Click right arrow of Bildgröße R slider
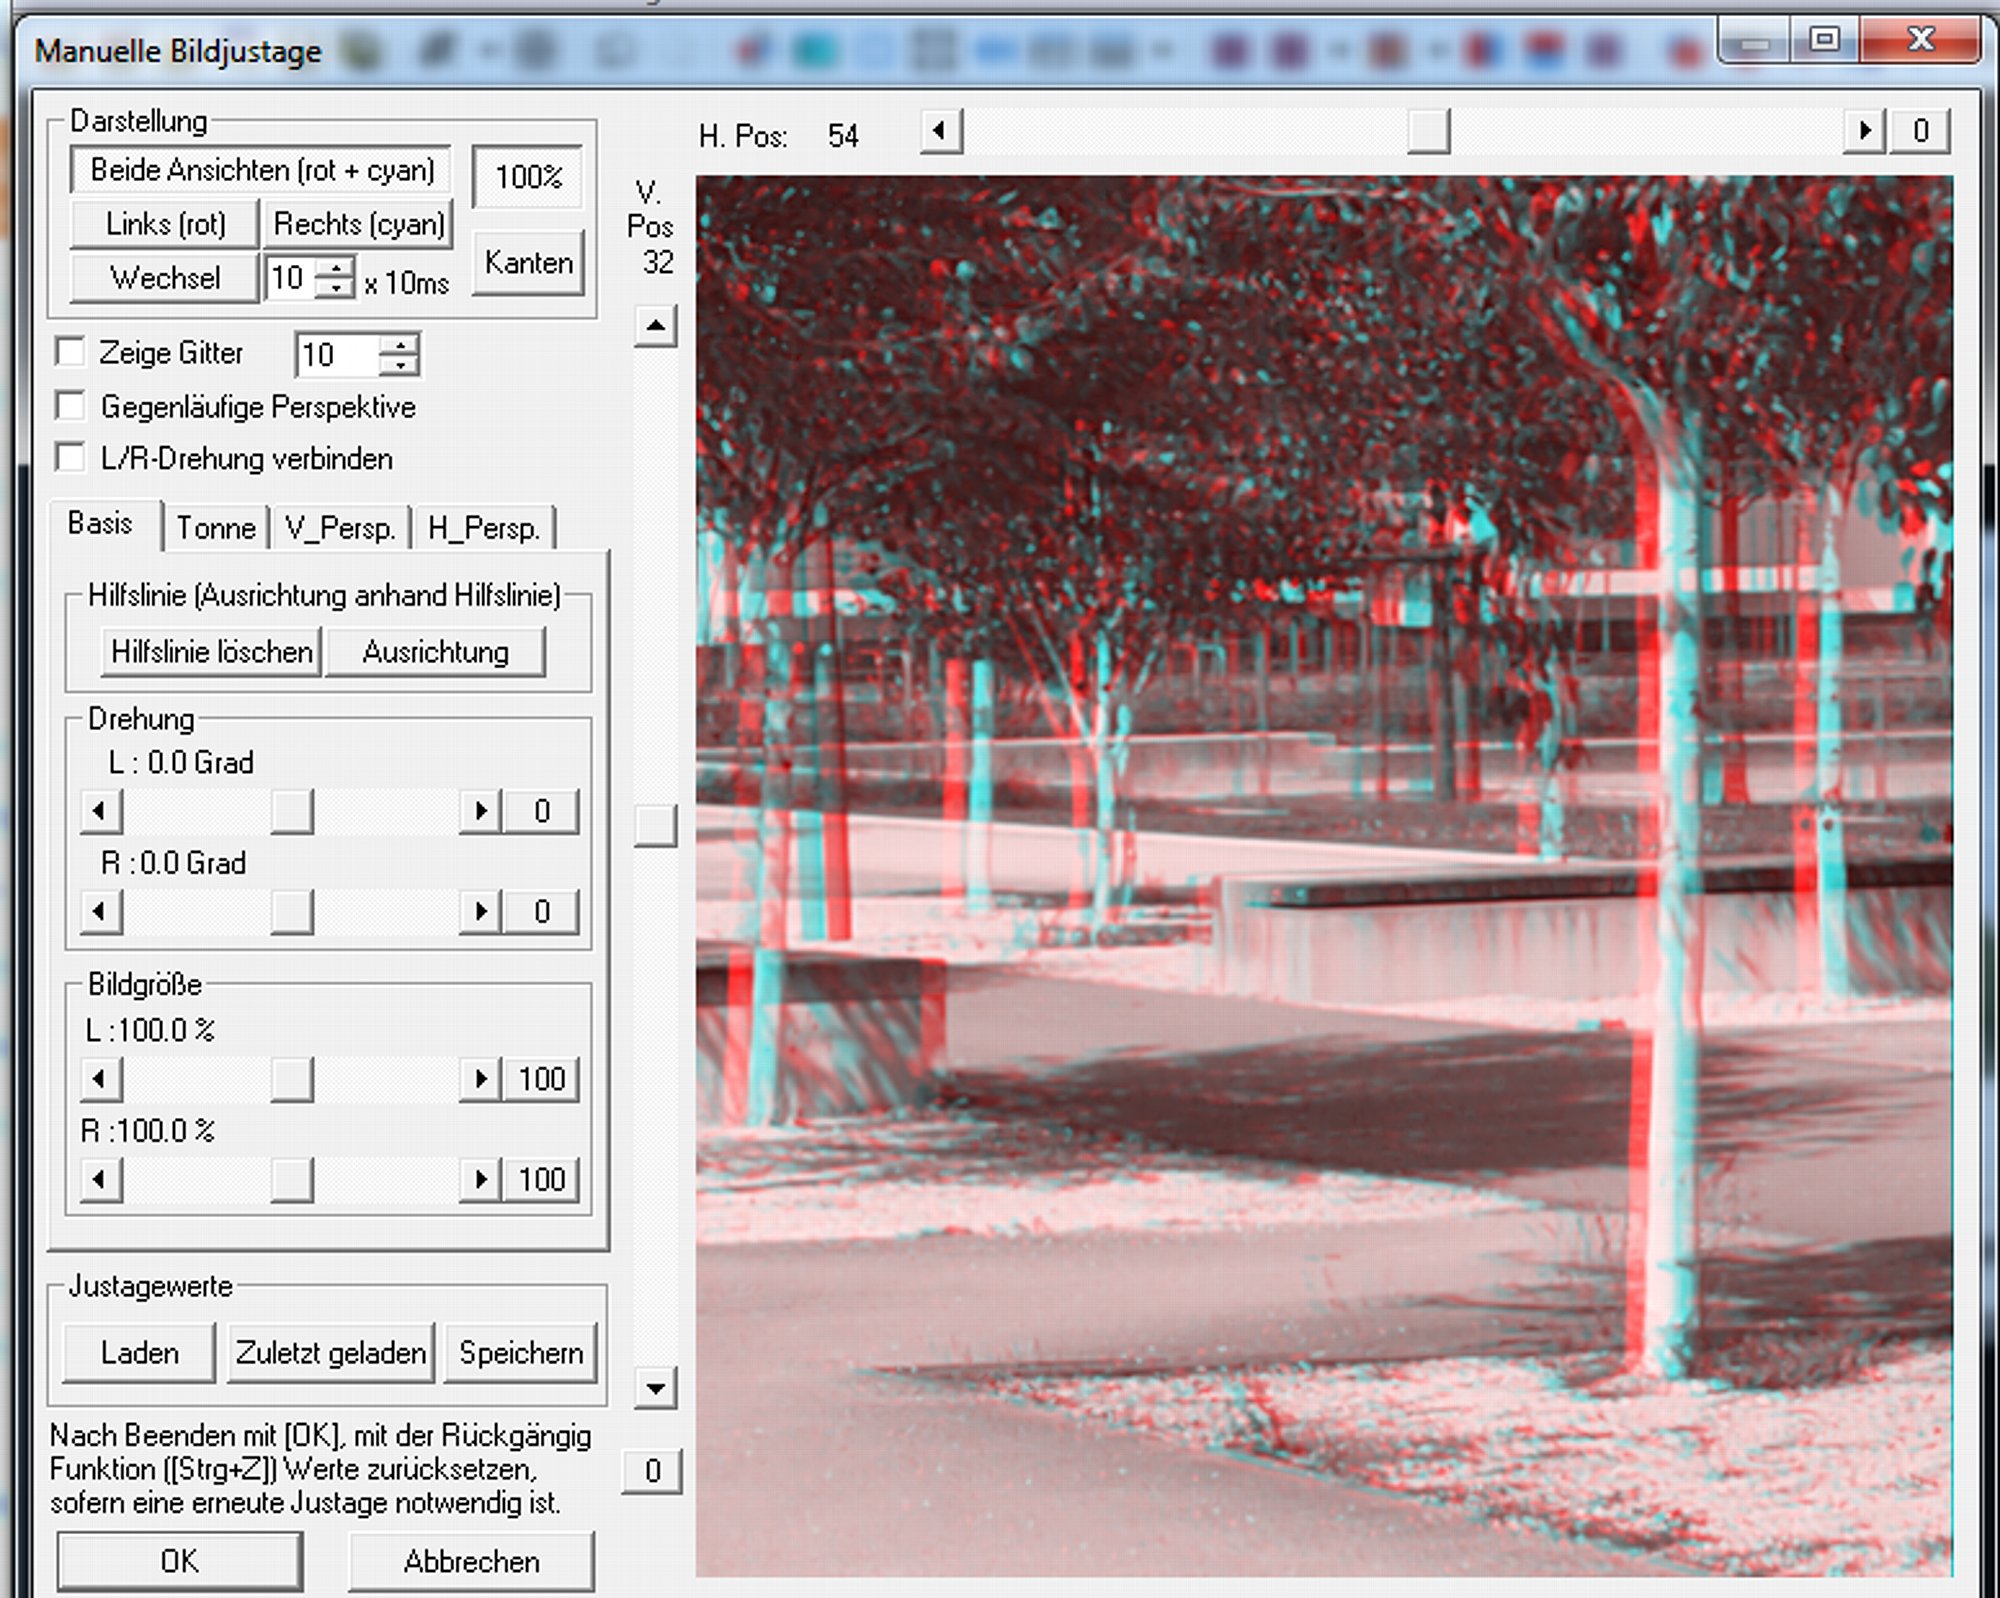This screenshot has width=2000, height=1598. pos(480,1180)
